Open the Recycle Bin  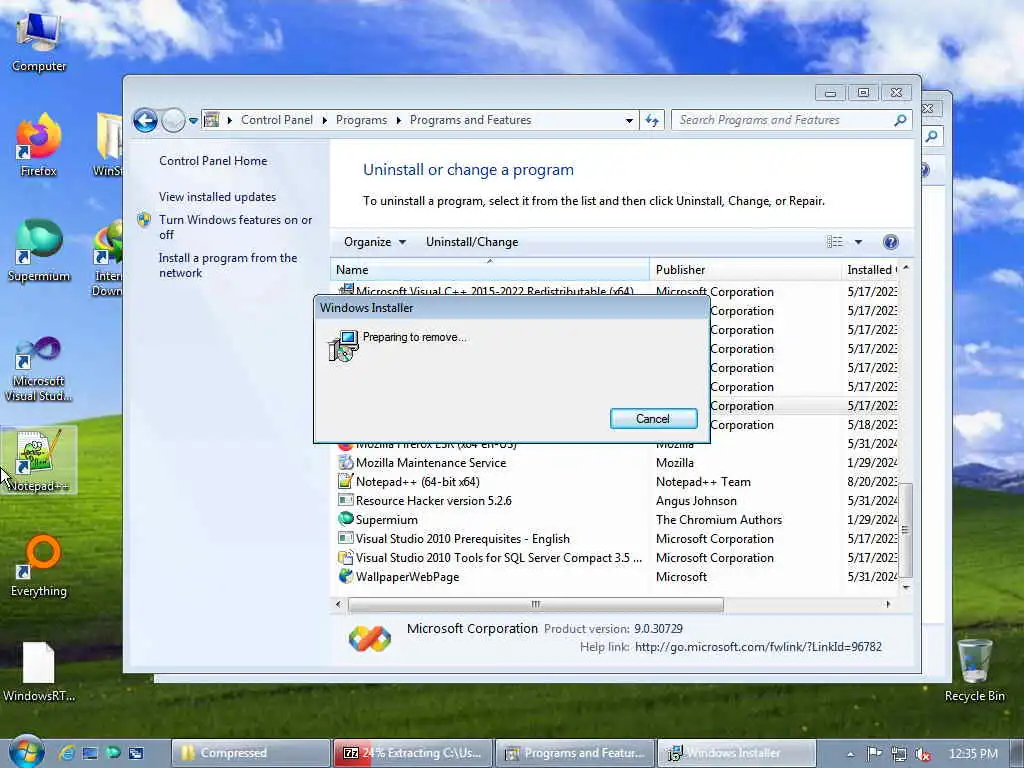pos(974,670)
